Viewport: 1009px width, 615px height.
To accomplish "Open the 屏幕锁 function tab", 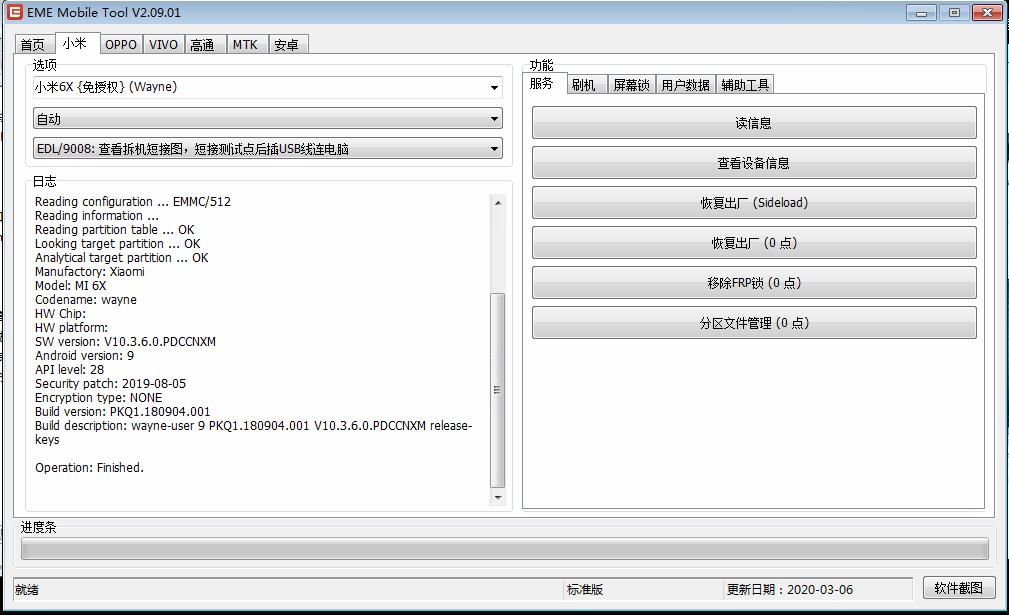I will (631, 84).
